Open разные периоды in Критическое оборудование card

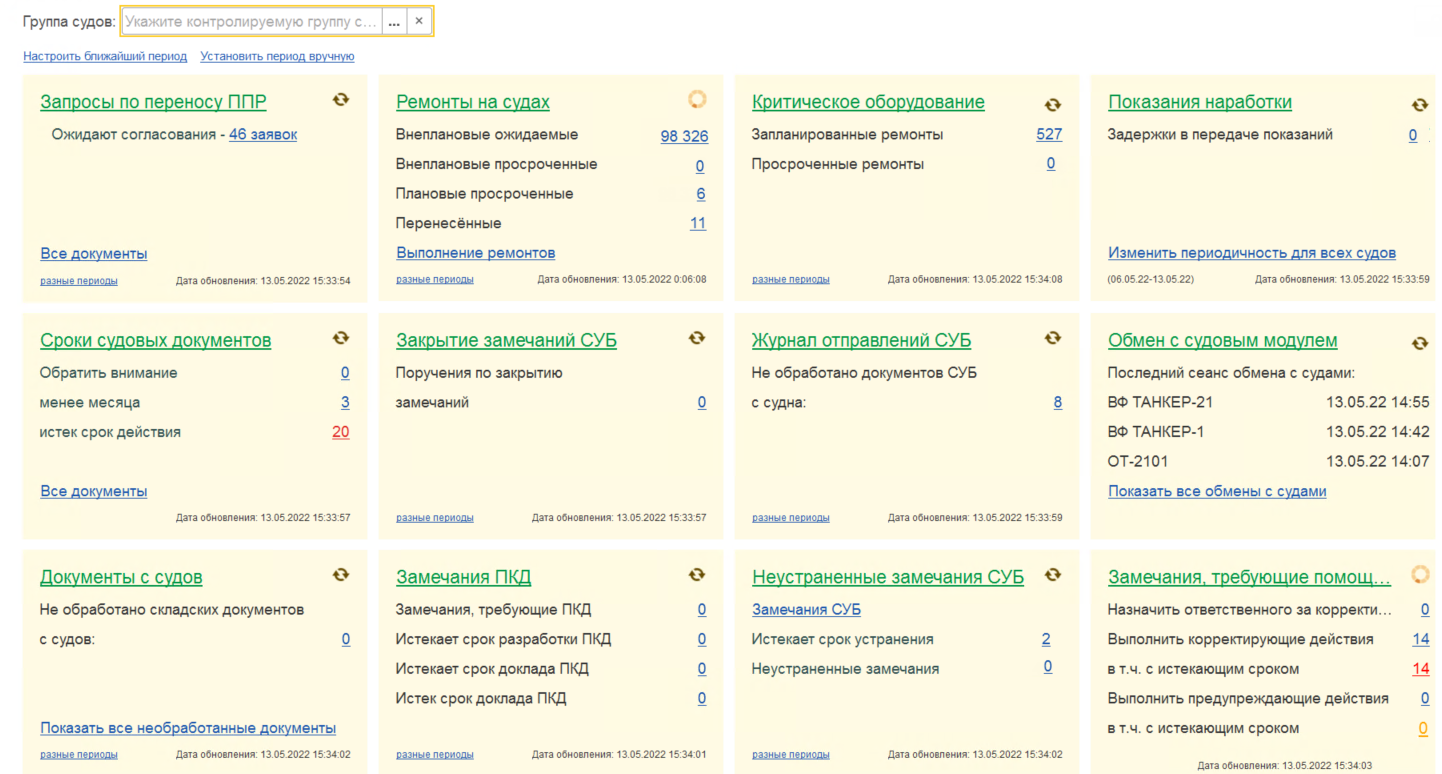click(791, 280)
